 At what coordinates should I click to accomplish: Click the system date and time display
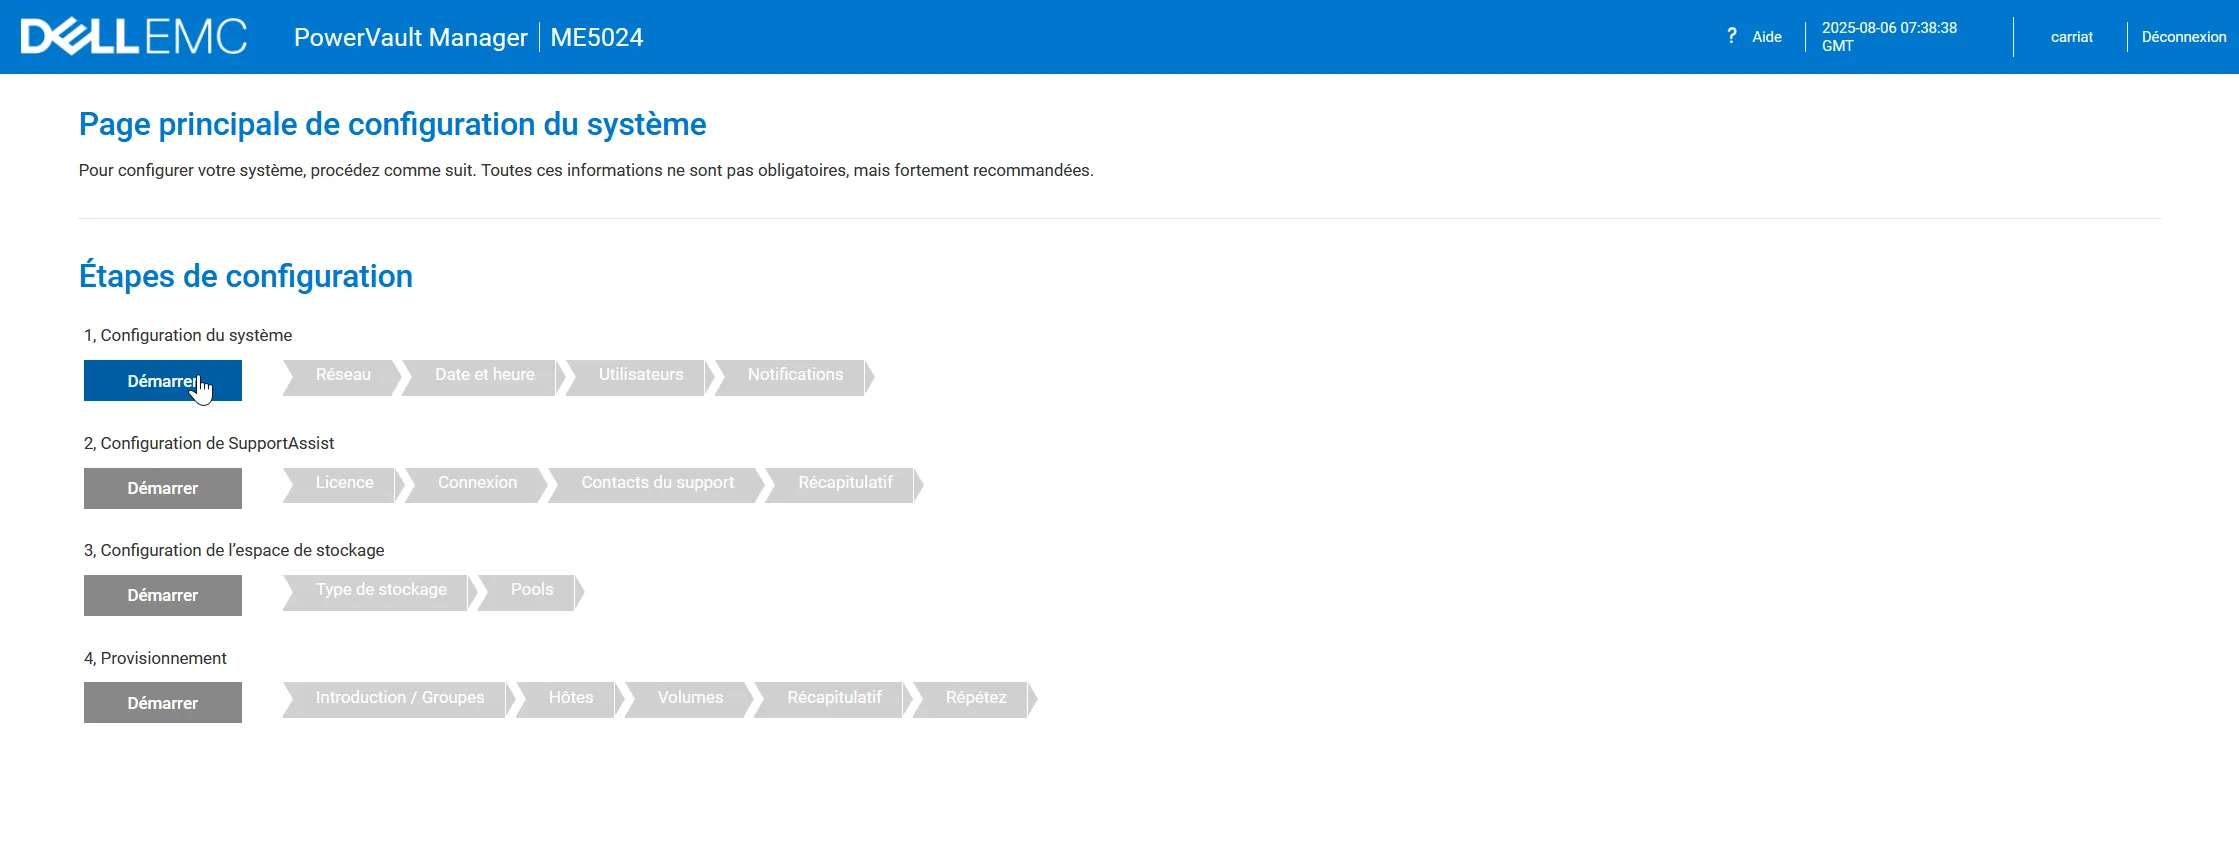[1888, 37]
